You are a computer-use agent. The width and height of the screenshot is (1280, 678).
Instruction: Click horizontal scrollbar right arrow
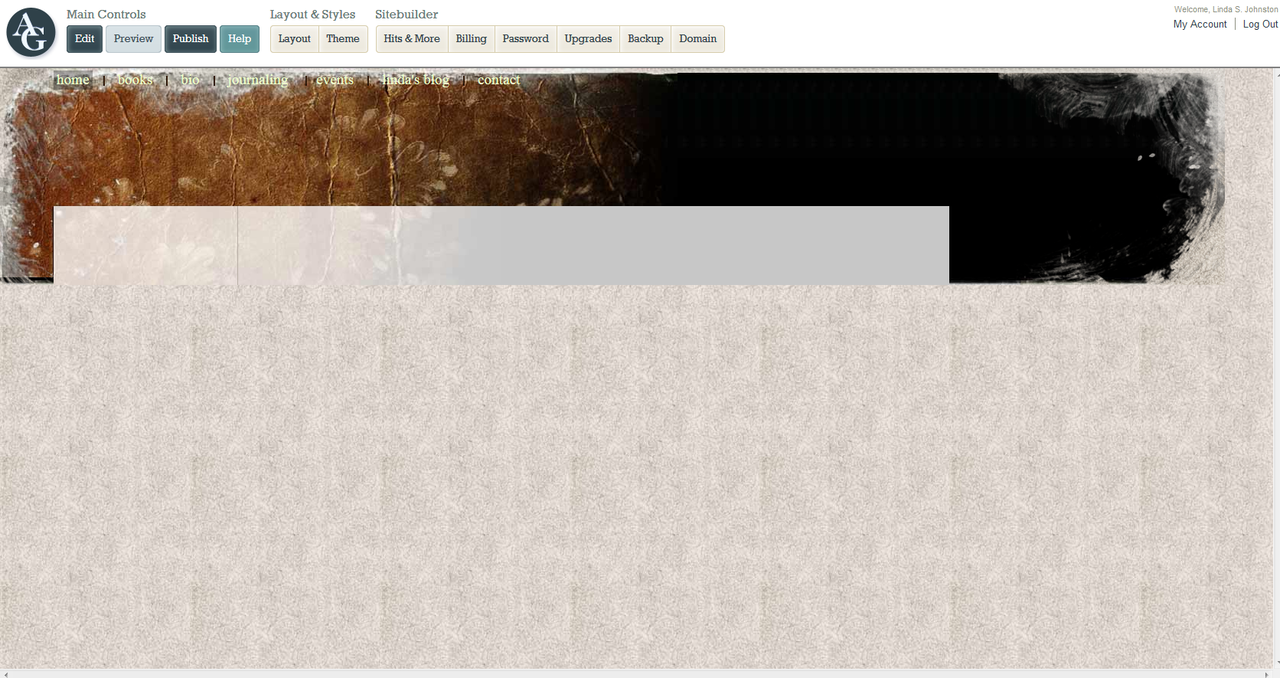coord(1268,674)
